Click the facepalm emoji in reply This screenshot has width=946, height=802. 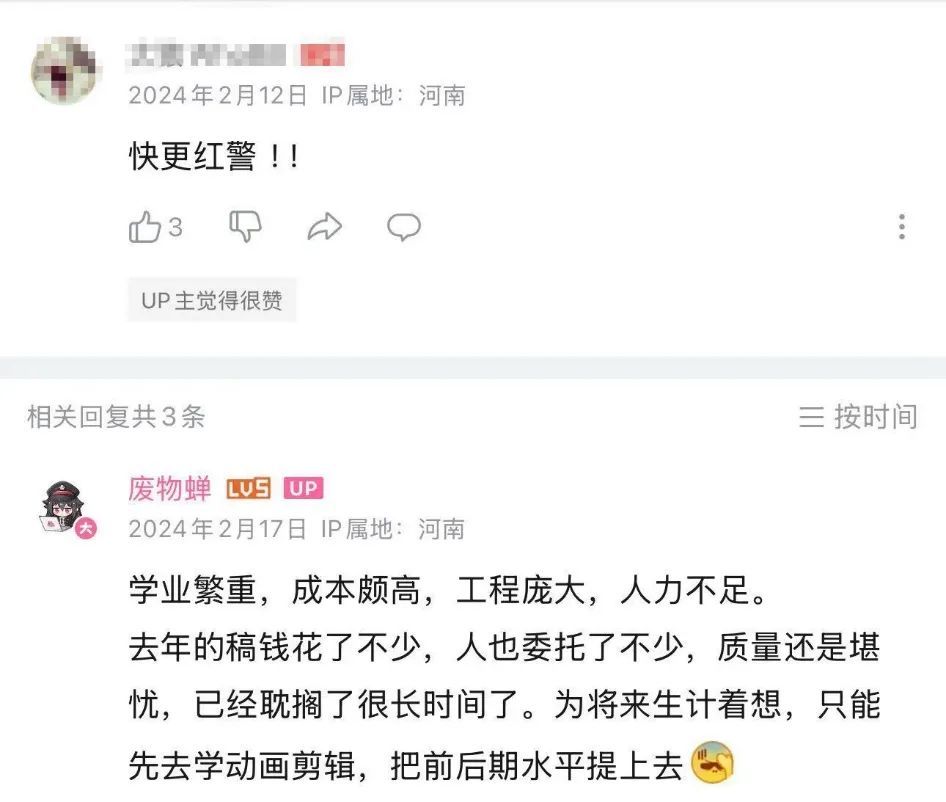coord(713,763)
